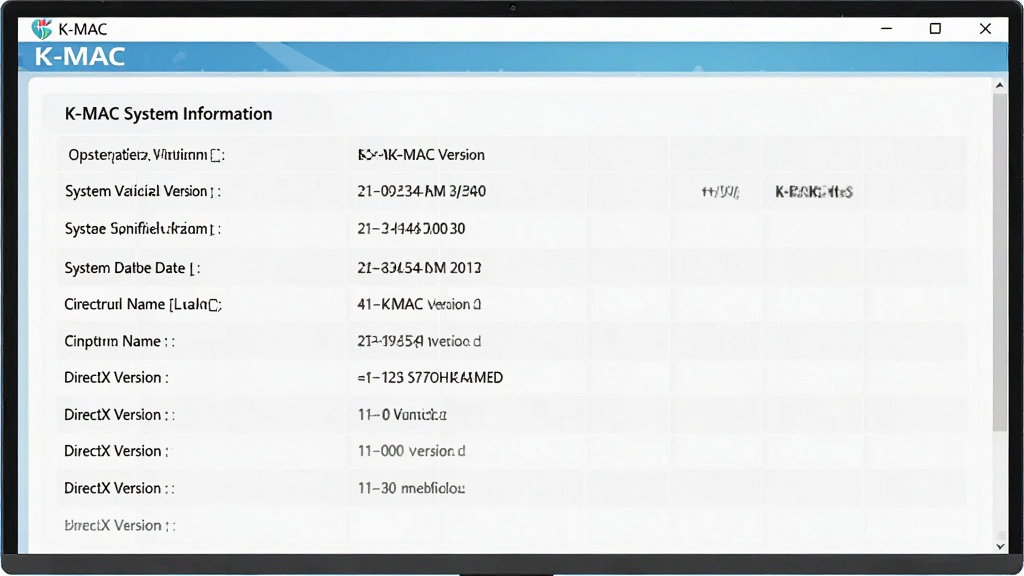
Task: Click the value beside System Dalbe Date
Action: pos(419,268)
